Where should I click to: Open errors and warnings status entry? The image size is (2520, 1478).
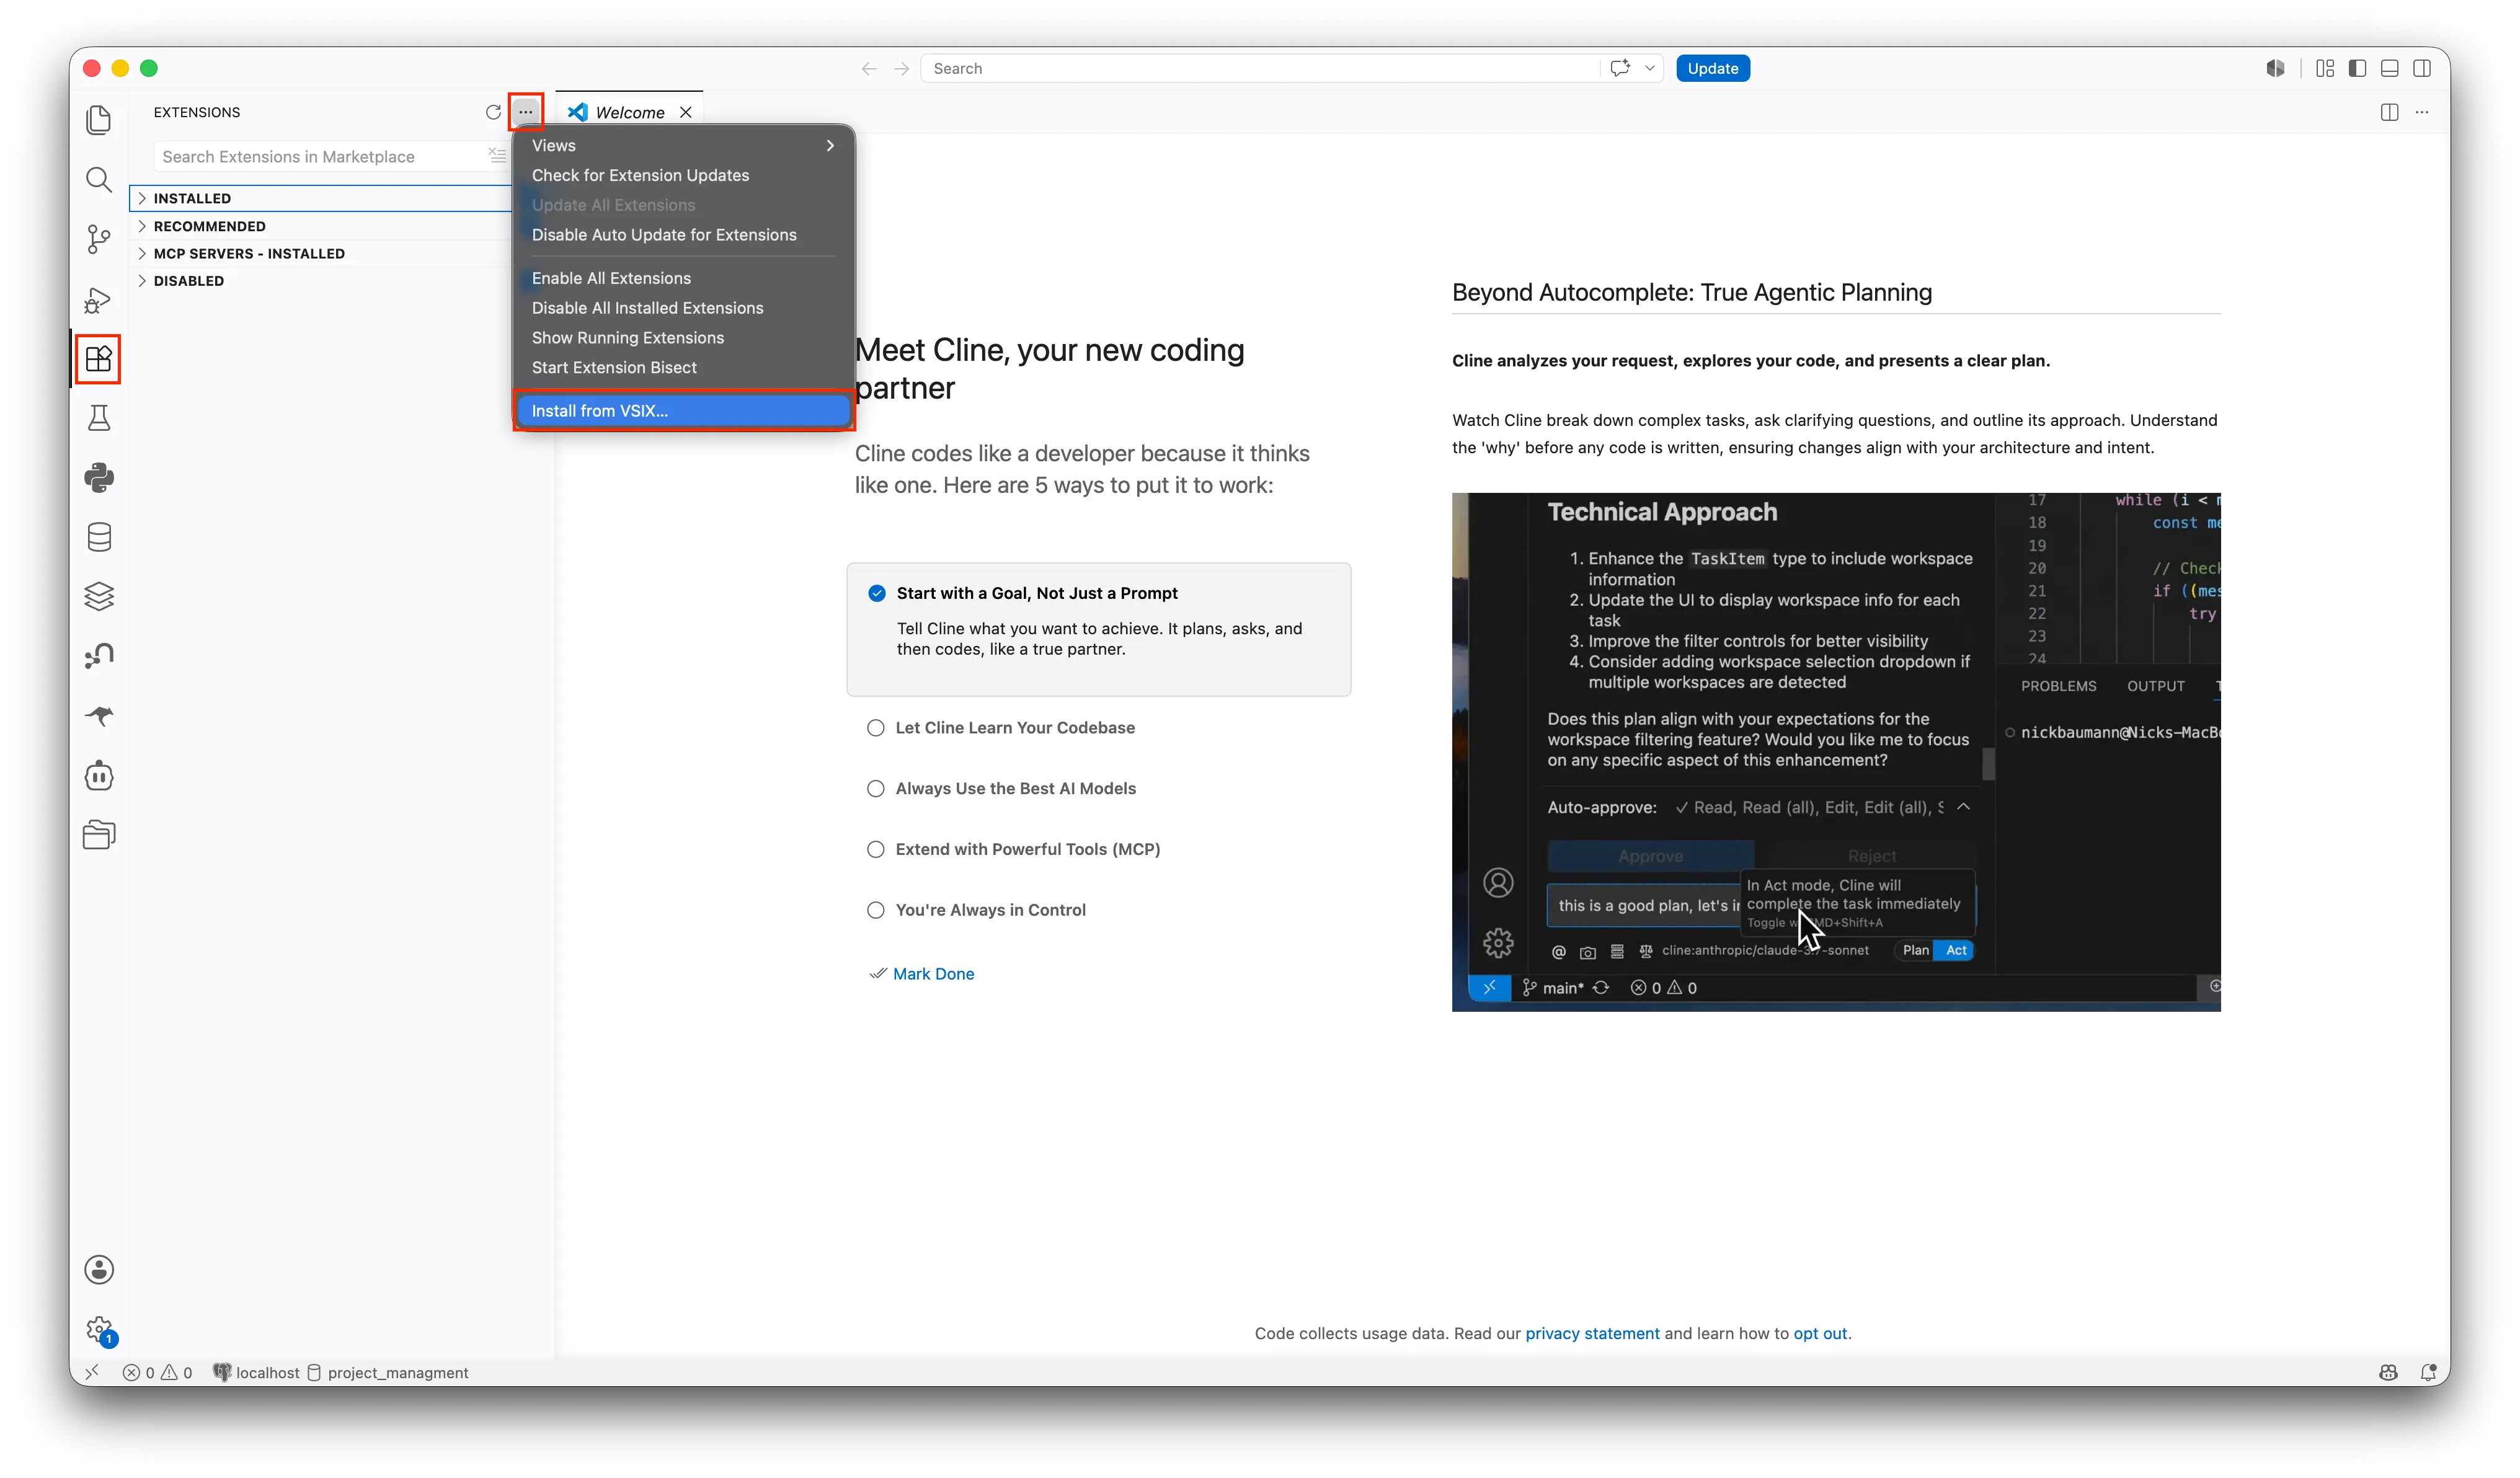click(157, 1372)
